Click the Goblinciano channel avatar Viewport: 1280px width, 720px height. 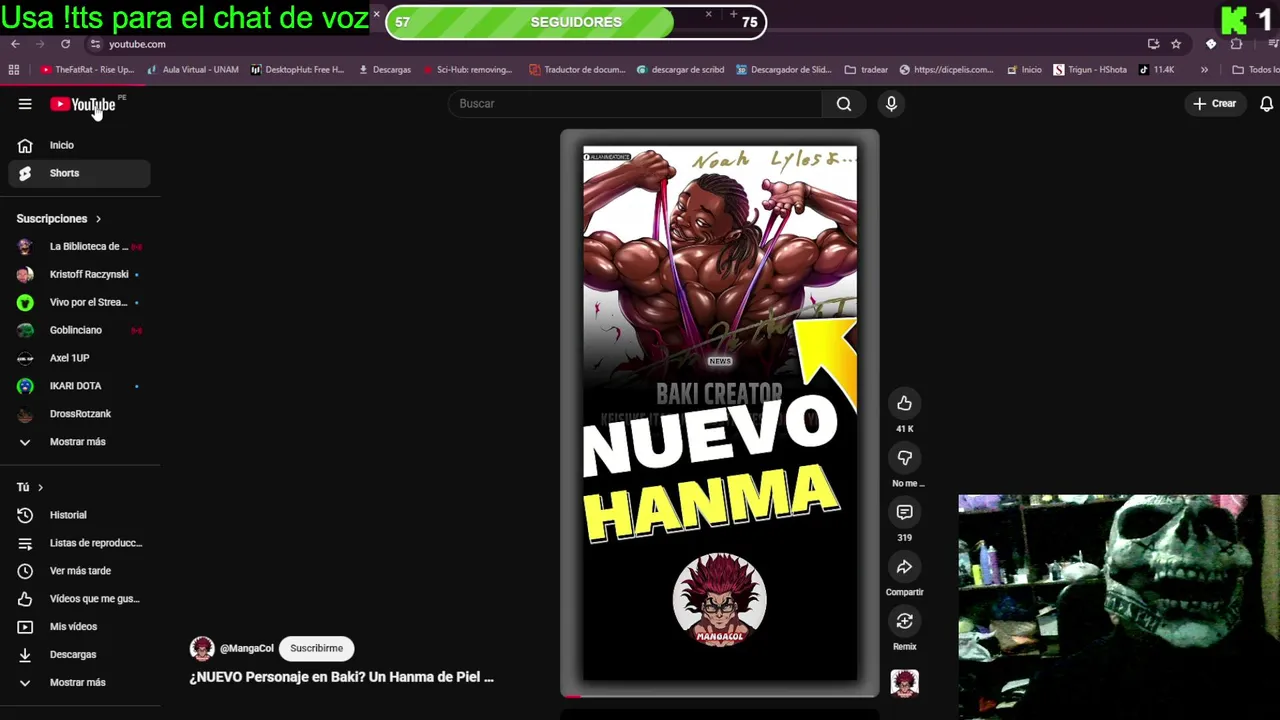coord(25,330)
